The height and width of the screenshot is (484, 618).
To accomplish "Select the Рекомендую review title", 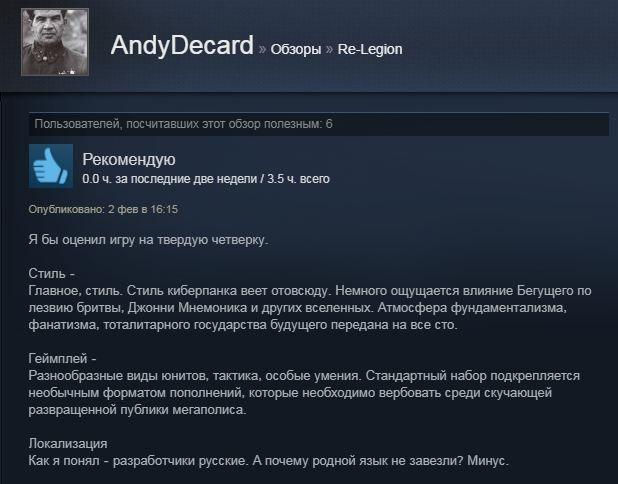I will (x=129, y=159).
